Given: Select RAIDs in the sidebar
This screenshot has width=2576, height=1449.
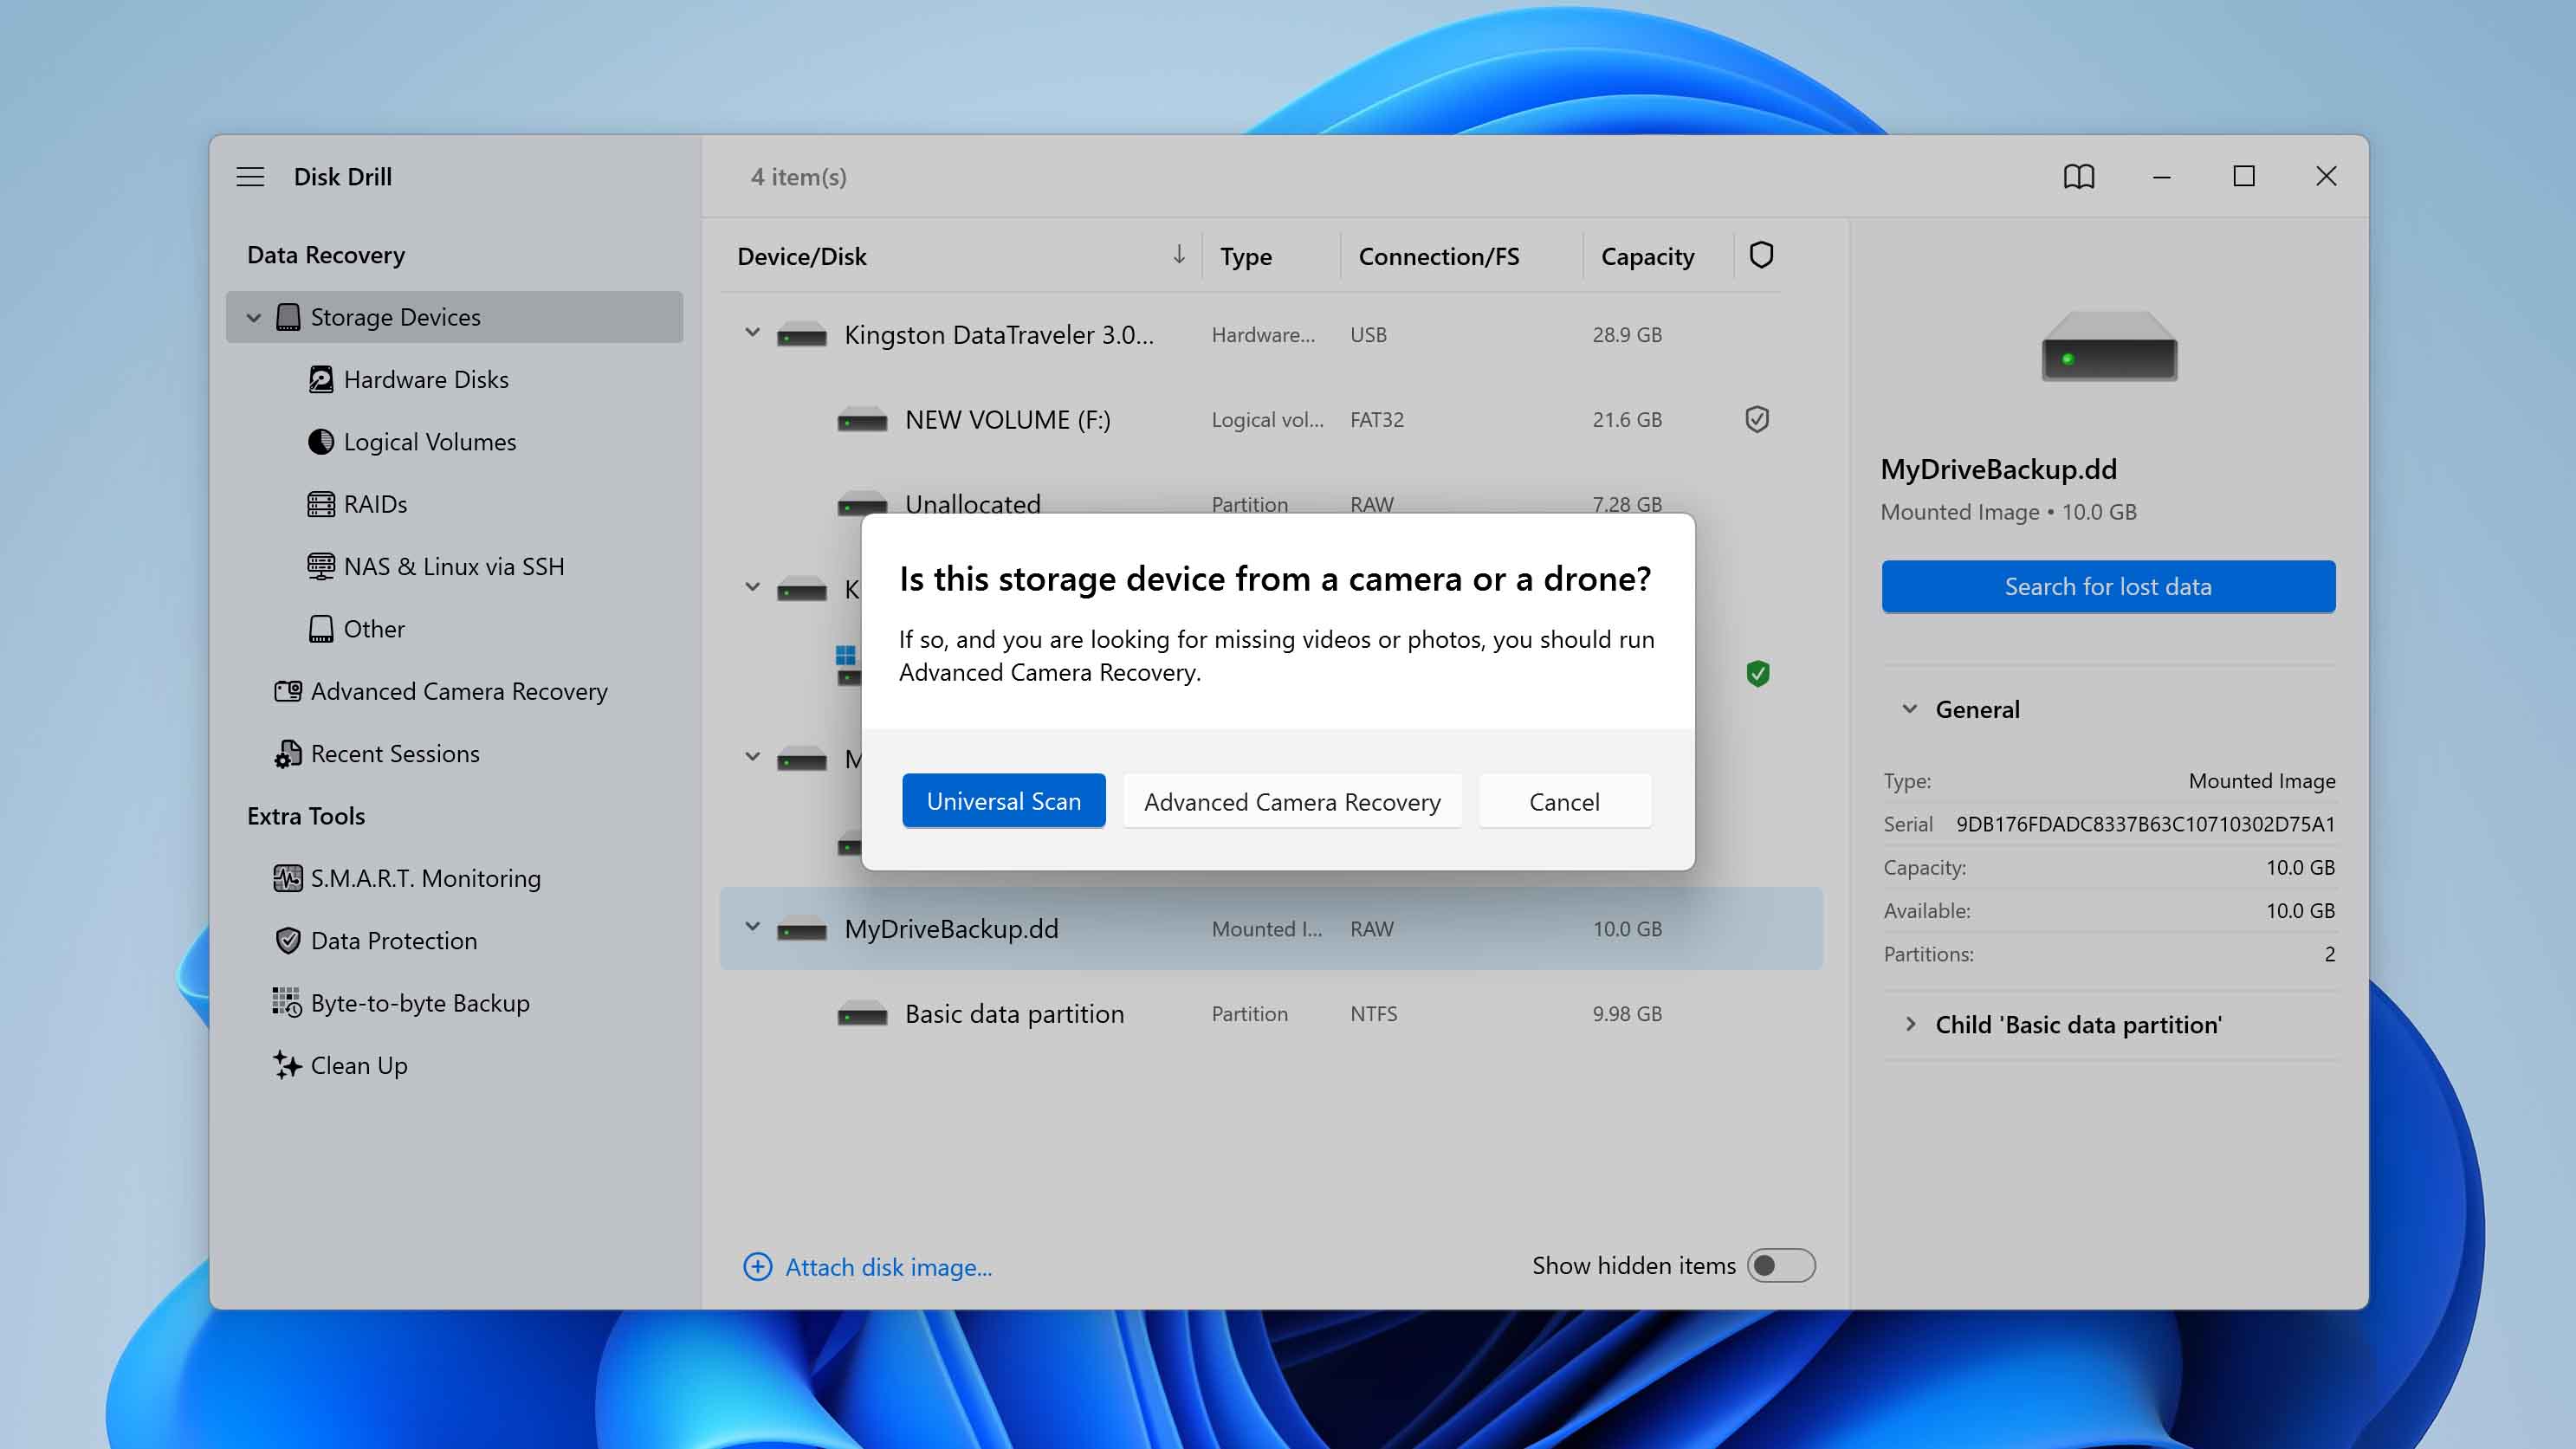Looking at the screenshot, I should (374, 504).
